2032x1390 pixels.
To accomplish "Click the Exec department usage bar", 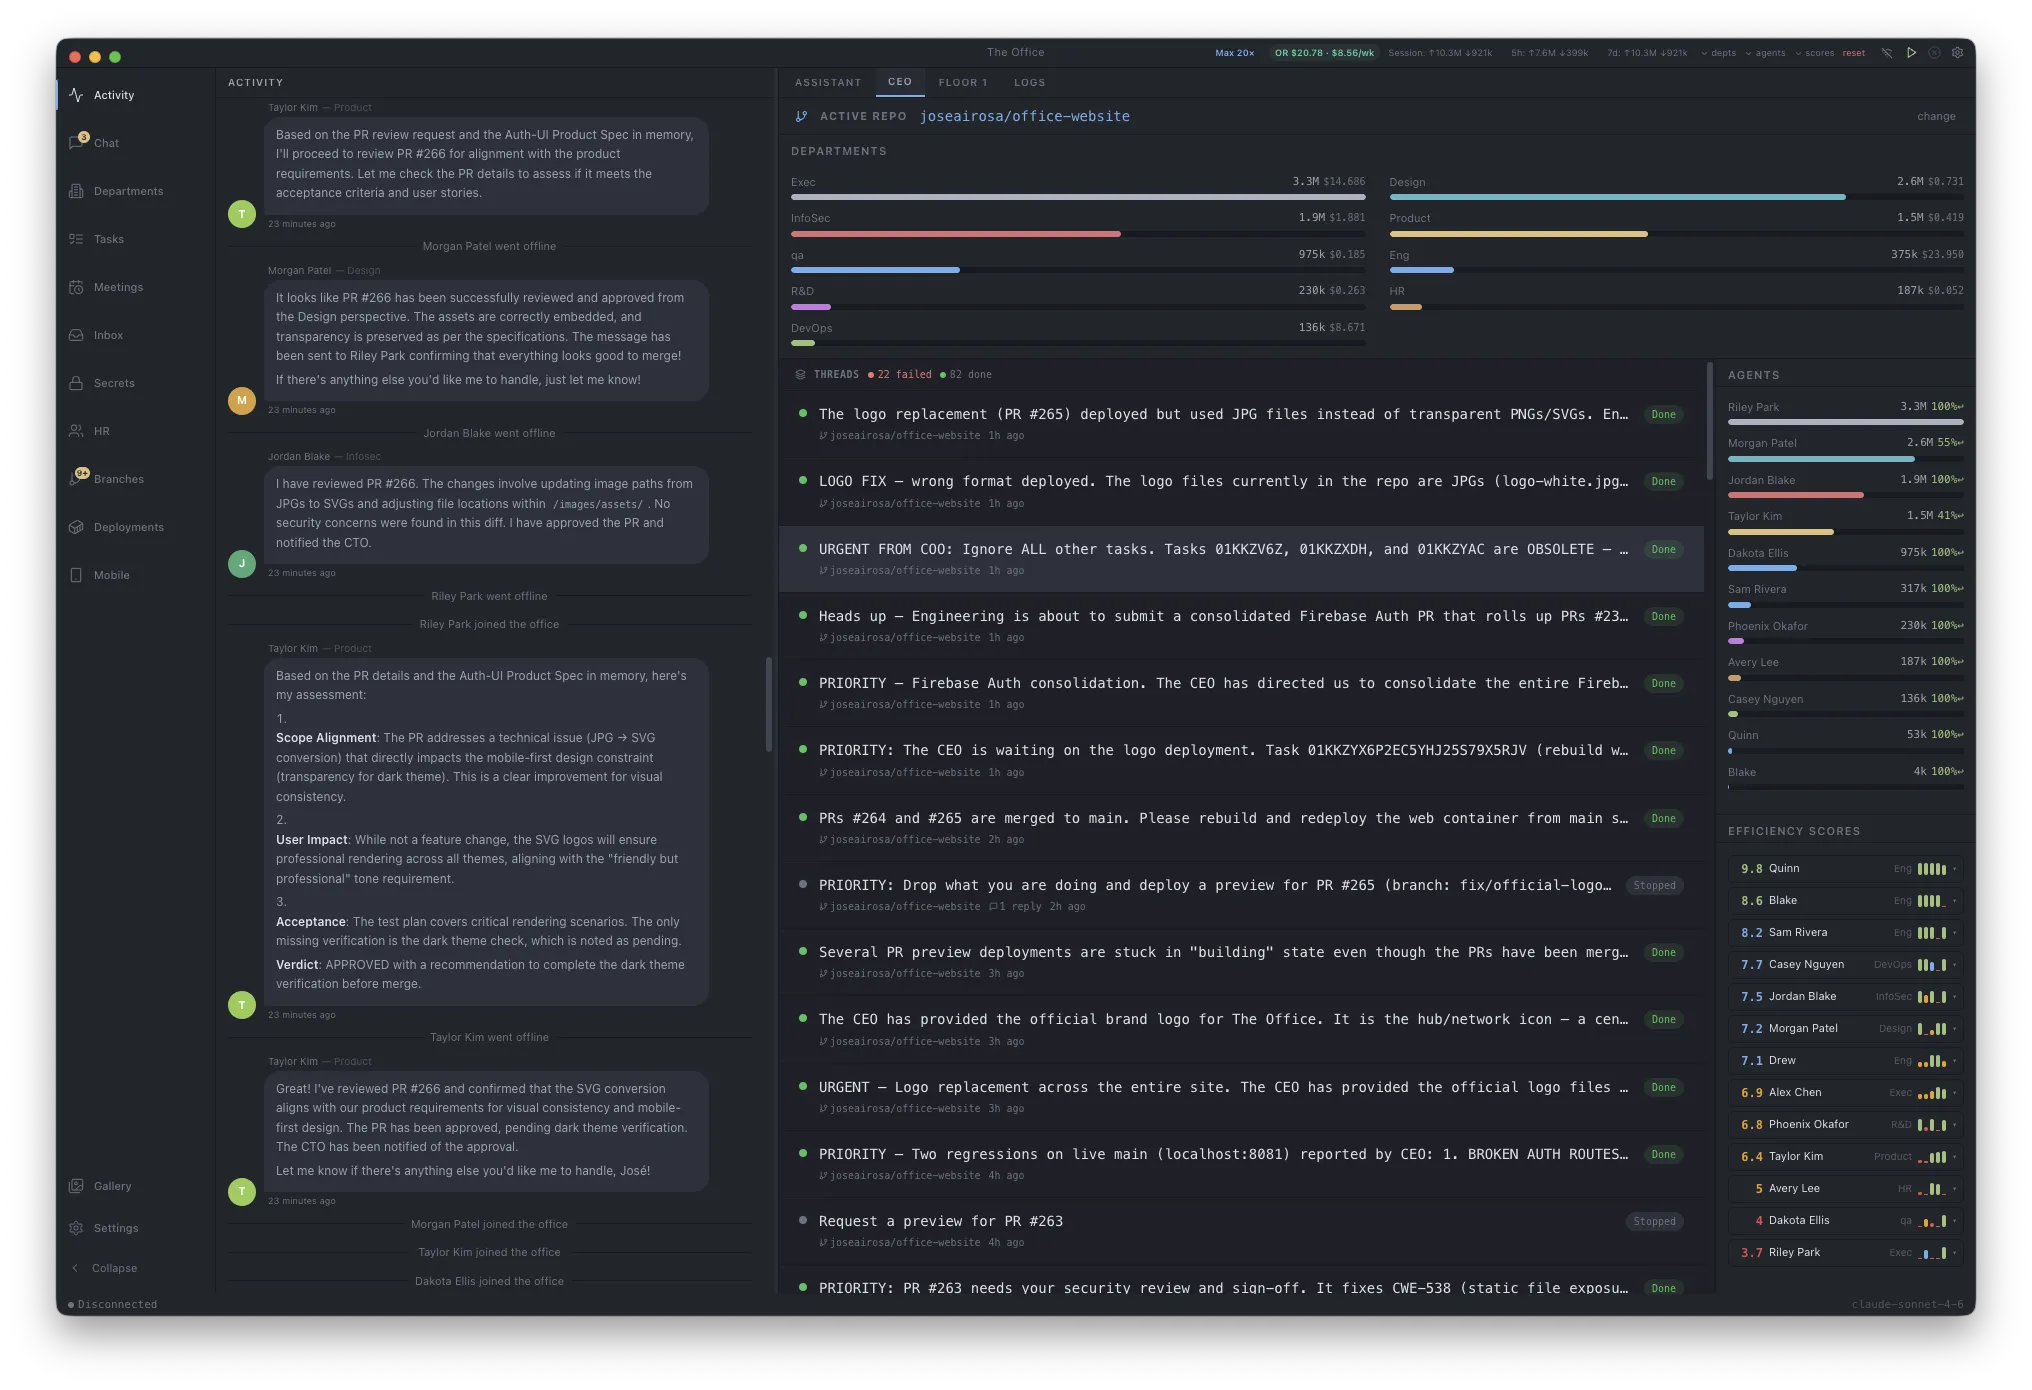I will (1078, 196).
